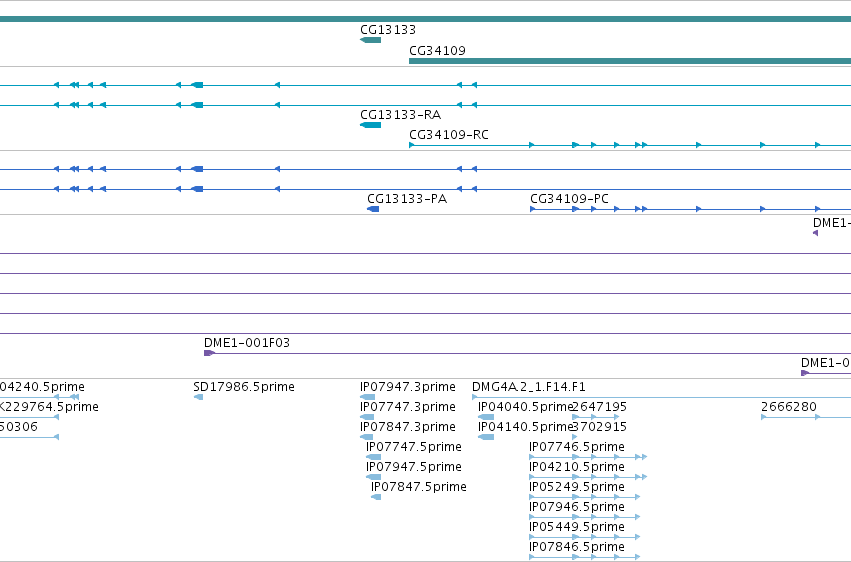Click the CG13133-PA coding glyph
Image resolution: width=851 pixels, height=562 pixels.
(x=373, y=209)
